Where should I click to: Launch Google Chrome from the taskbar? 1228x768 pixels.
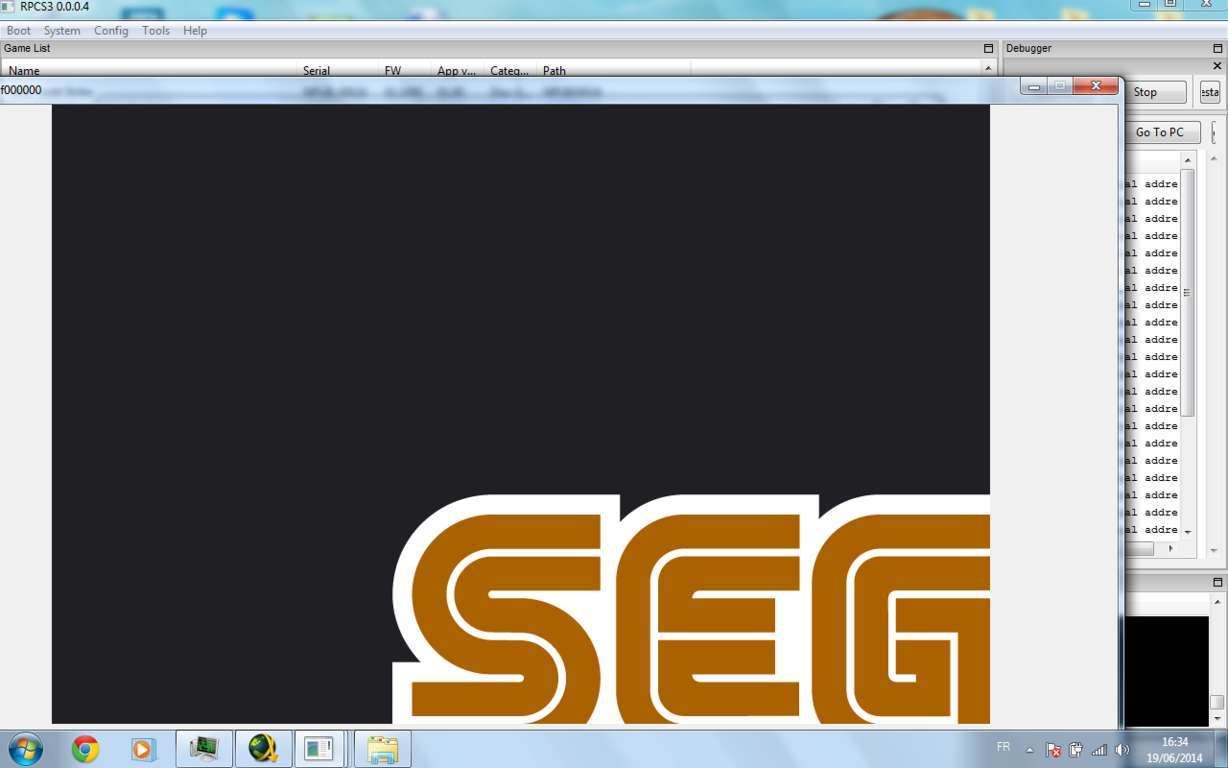pyautogui.click(x=85, y=749)
